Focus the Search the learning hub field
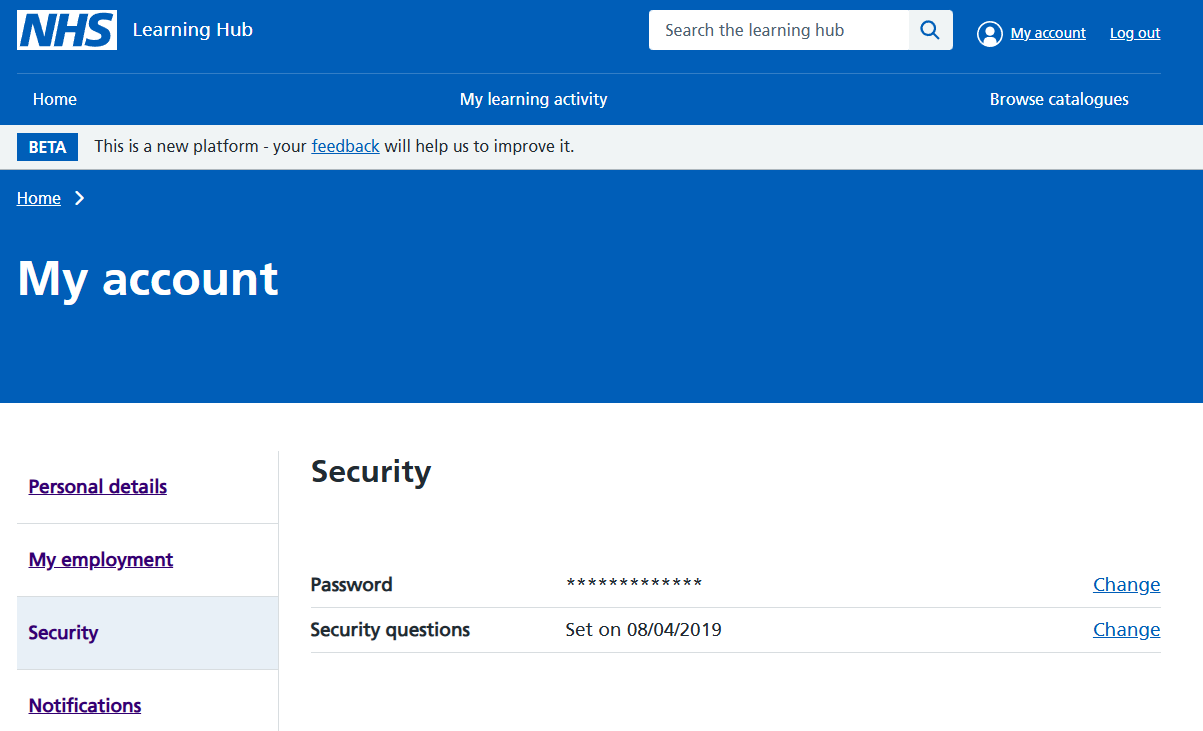 [x=779, y=30]
